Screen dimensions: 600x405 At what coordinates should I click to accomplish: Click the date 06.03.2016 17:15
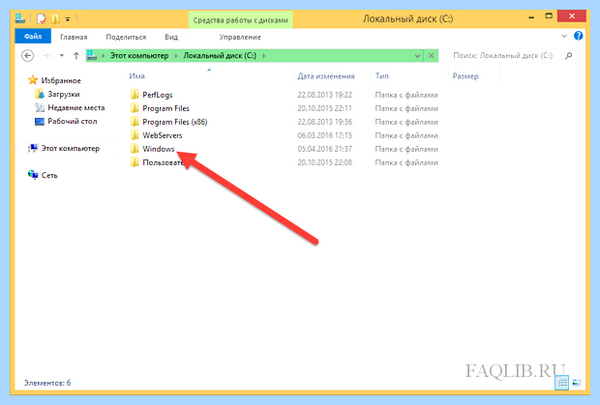coord(324,135)
